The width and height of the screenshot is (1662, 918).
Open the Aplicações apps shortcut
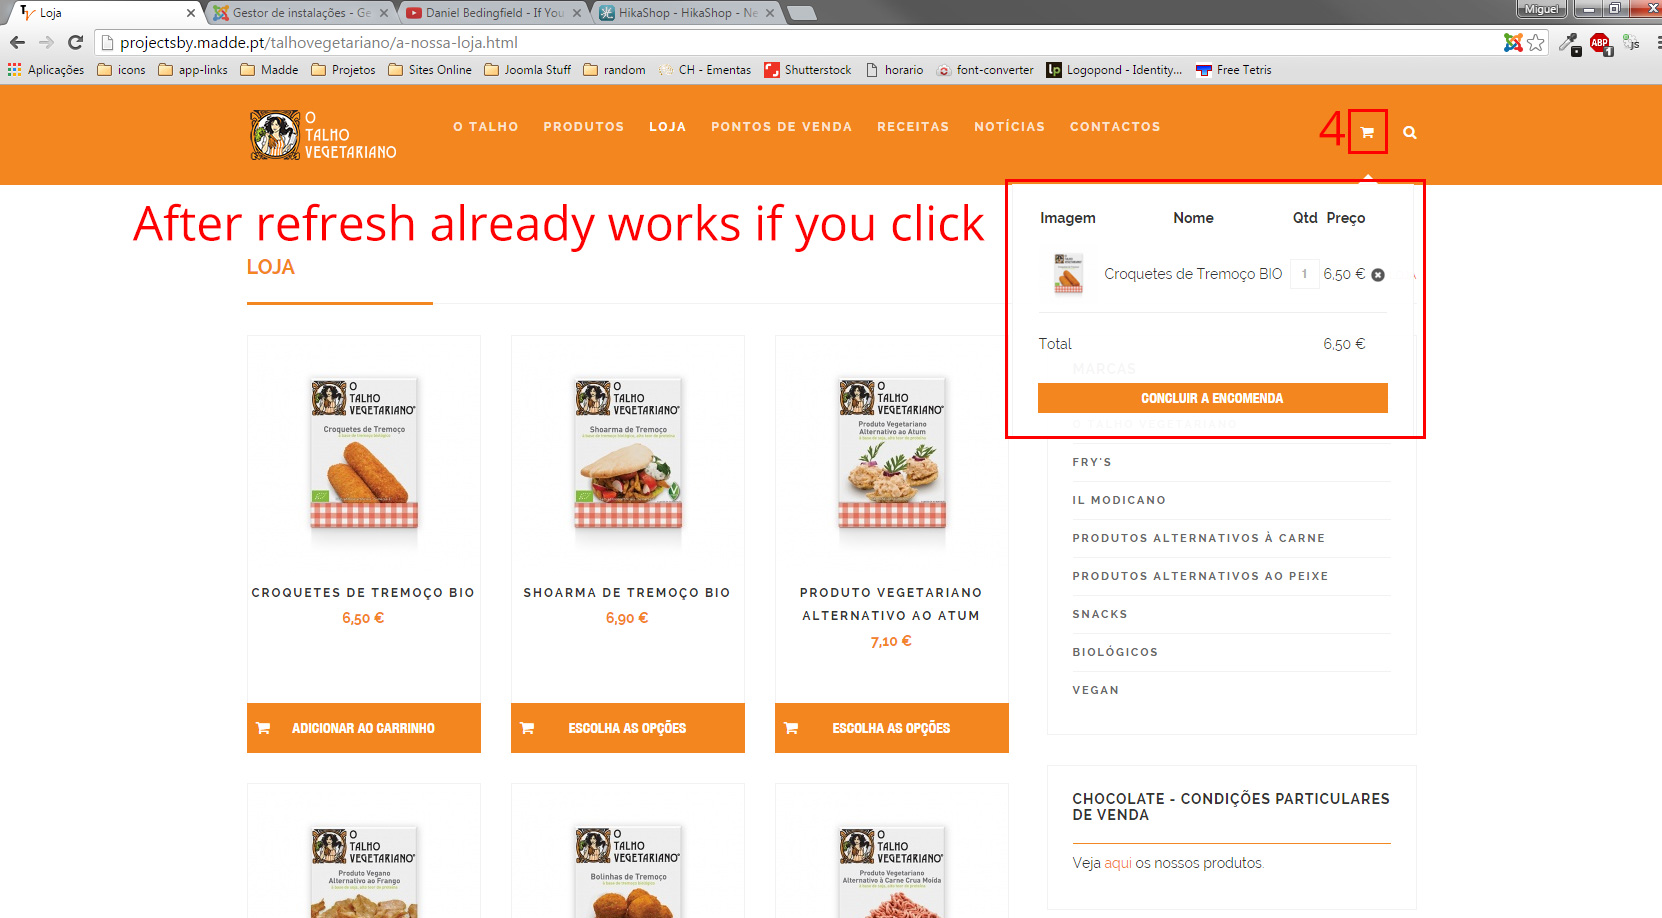pos(46,70)
